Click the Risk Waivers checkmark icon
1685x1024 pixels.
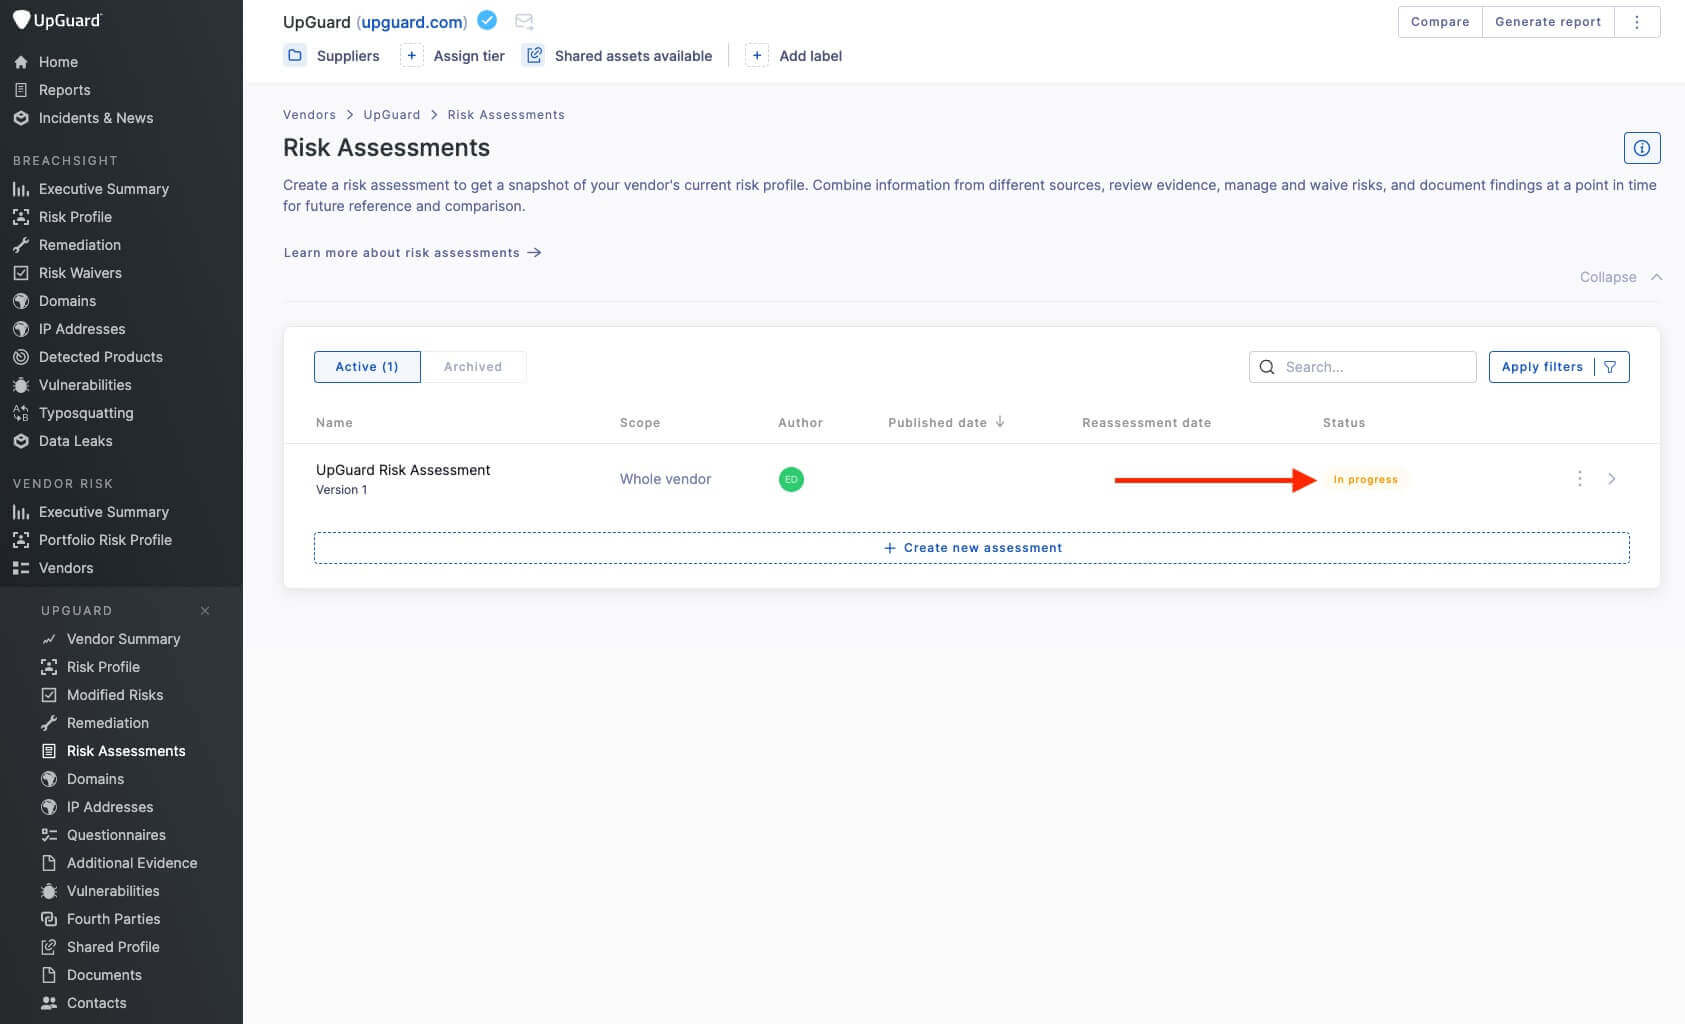pyautogui.click(x=20, y=273)
